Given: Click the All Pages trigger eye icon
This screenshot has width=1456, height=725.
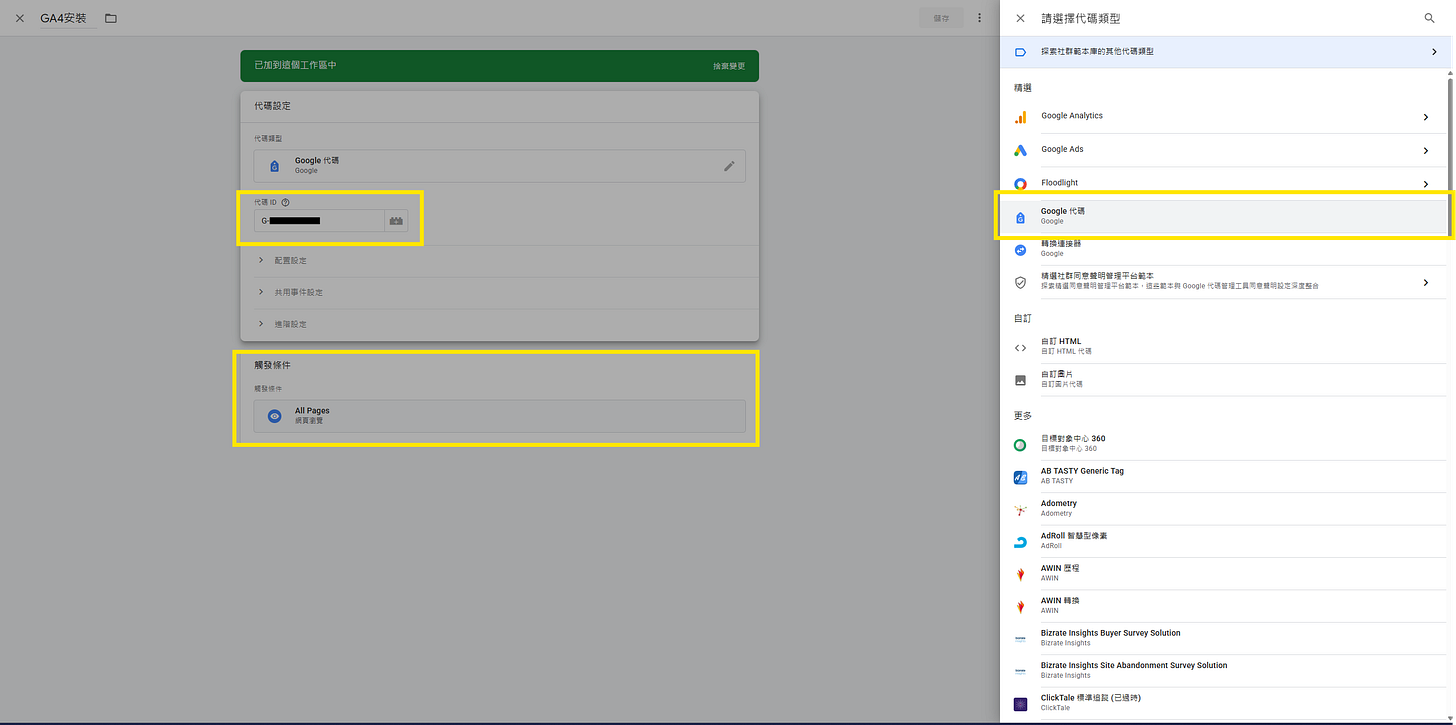Looking at the screenshot, I should pyautogui.click(x=275, y=416).
